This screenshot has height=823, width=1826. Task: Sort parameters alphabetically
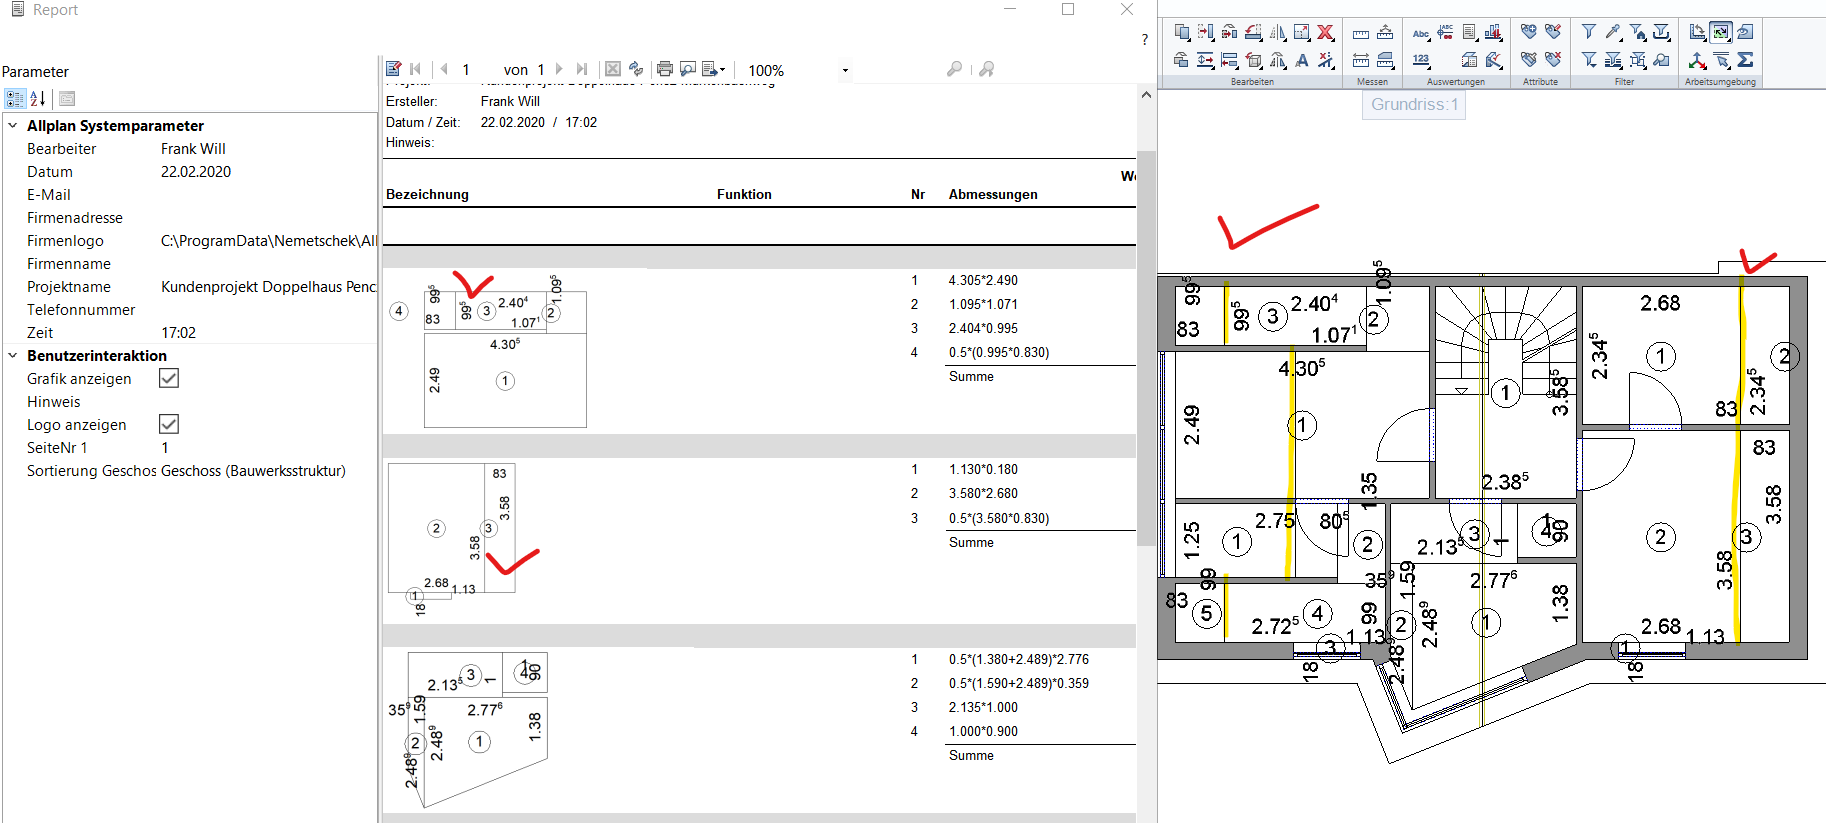38,98
